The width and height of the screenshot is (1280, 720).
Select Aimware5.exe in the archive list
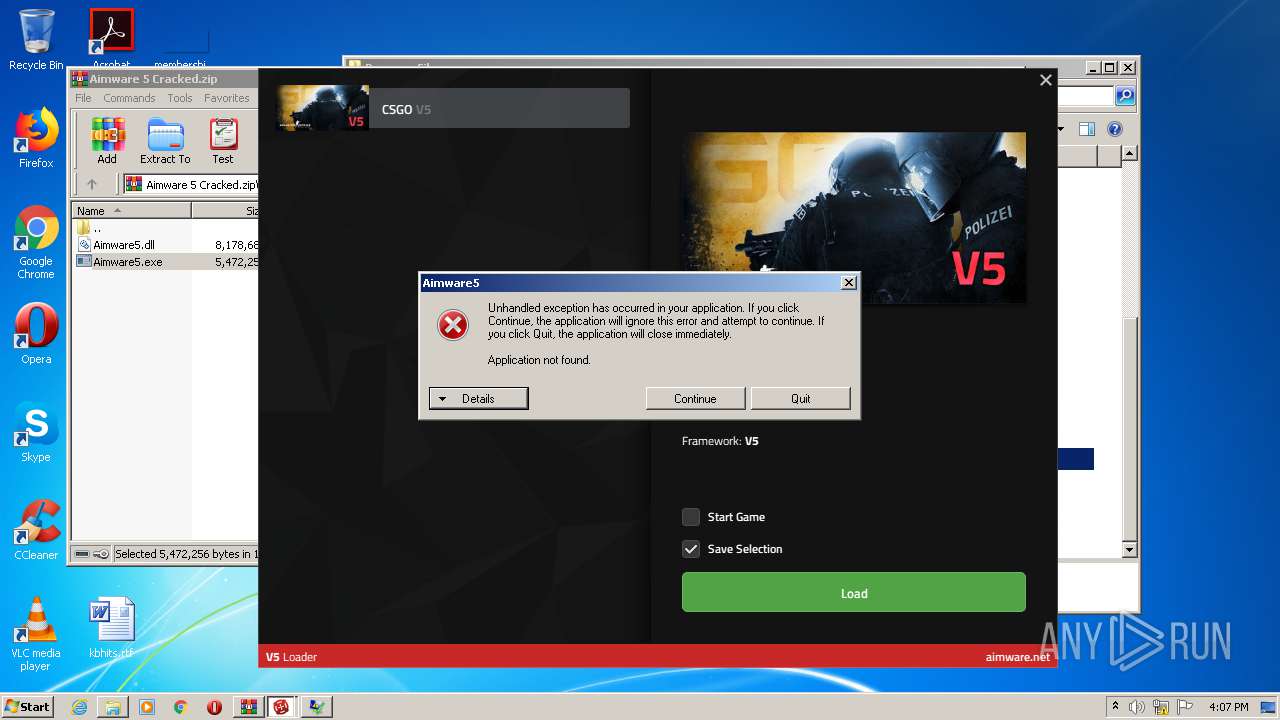[x=128, y=261]
